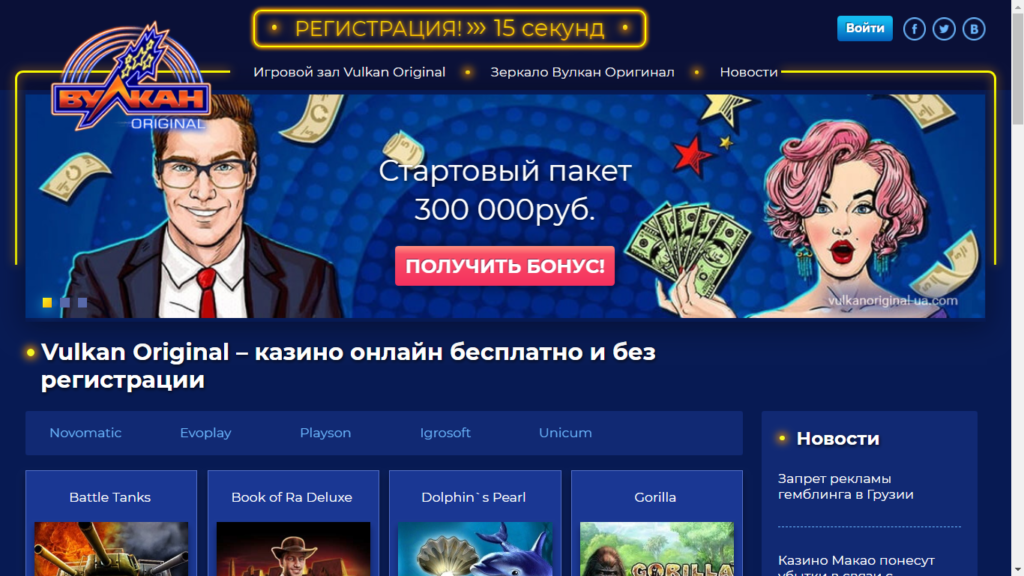Open Зеркало Вулкан Оригинал menu item

click(583, 72)
